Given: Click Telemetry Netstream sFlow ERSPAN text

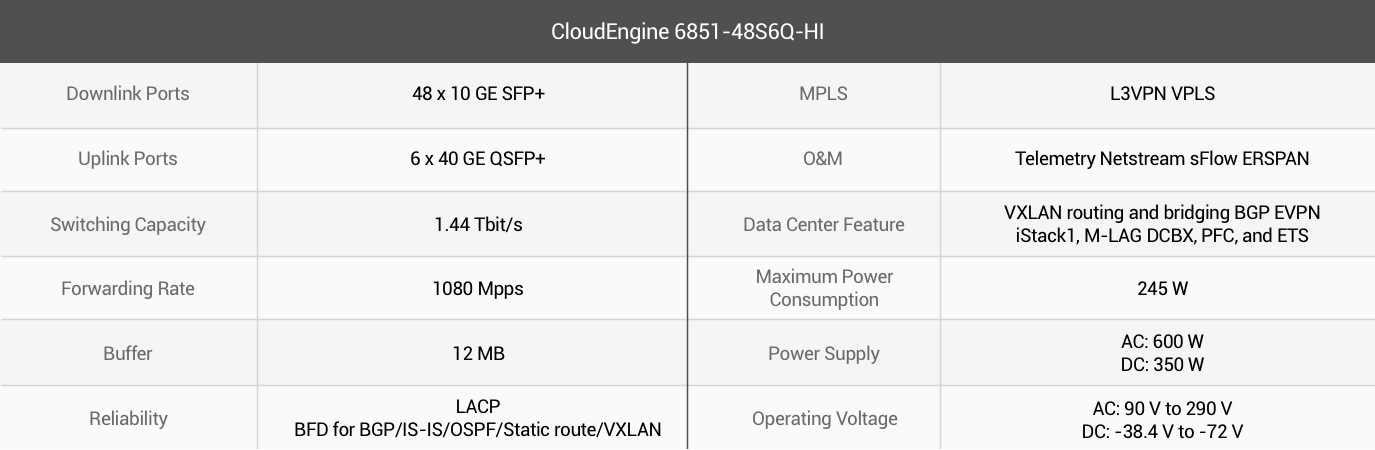Looking at the screenshot, I should coord(1162,159).
